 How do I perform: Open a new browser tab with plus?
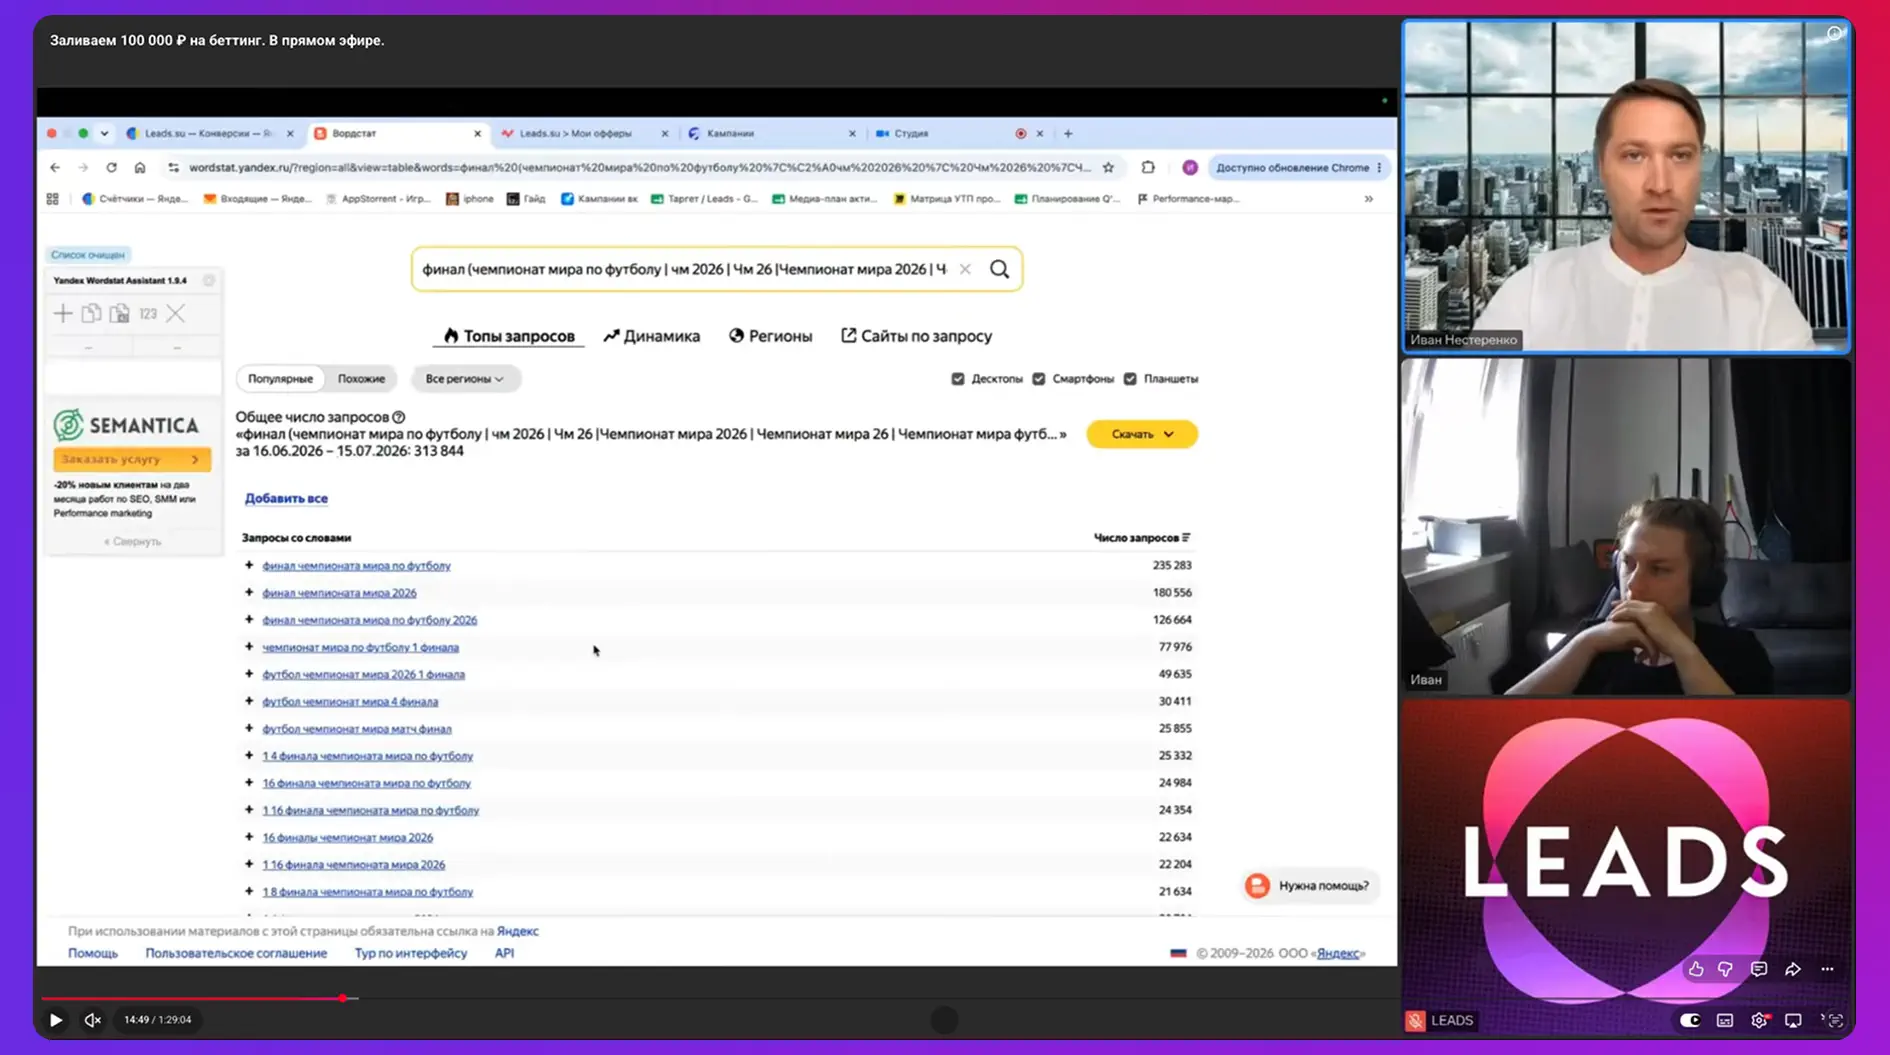(x=1068, y=133)
